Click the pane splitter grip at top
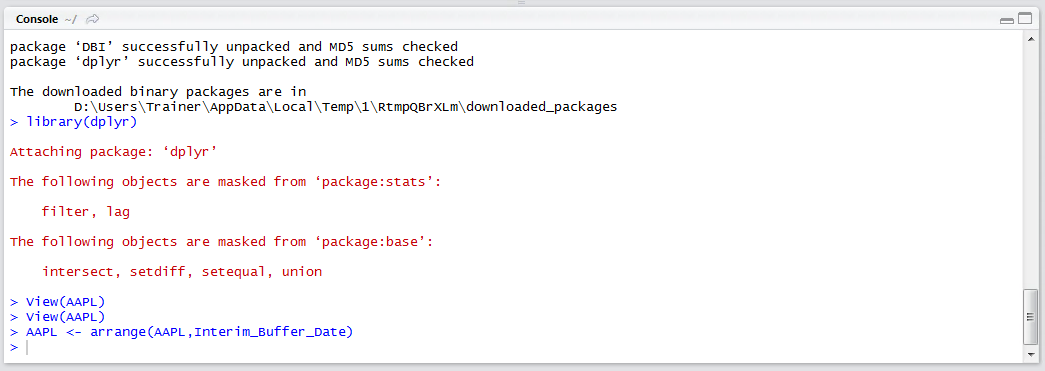1045x371 pixels. pos(522,3)
